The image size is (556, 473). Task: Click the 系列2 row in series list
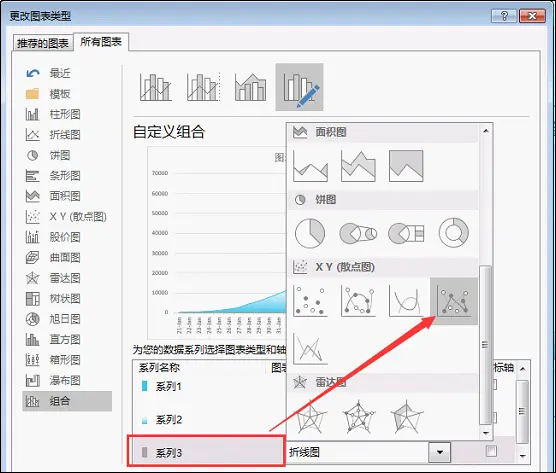point(209,420)
